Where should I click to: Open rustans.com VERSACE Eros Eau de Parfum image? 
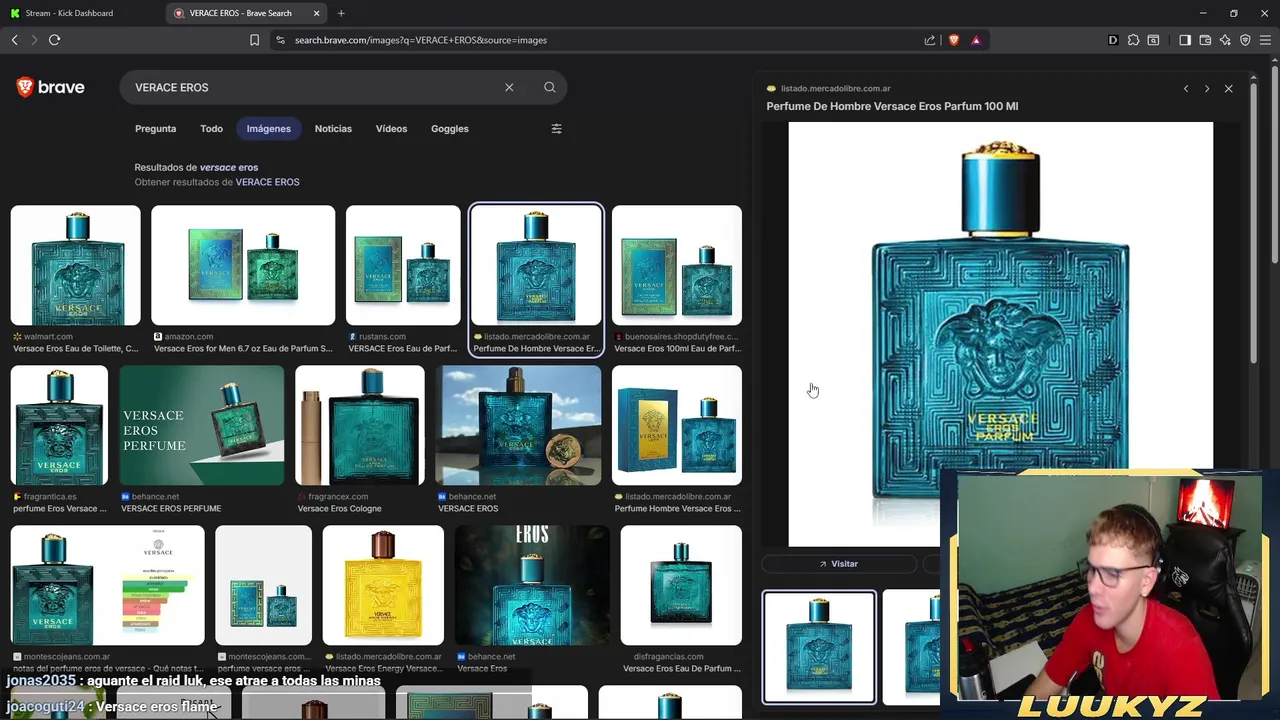(403, 265)
